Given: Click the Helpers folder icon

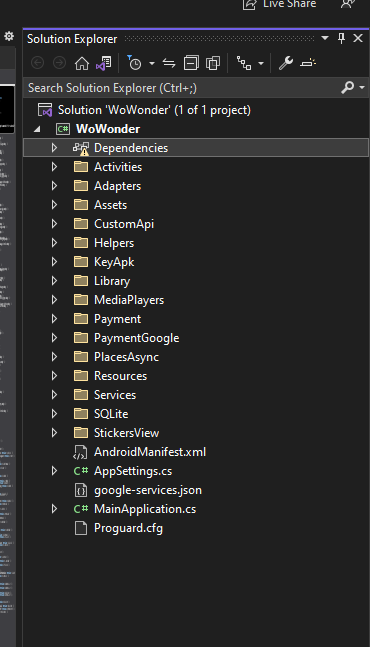Looking at the screenshot, I should click(x=81, y=243).
